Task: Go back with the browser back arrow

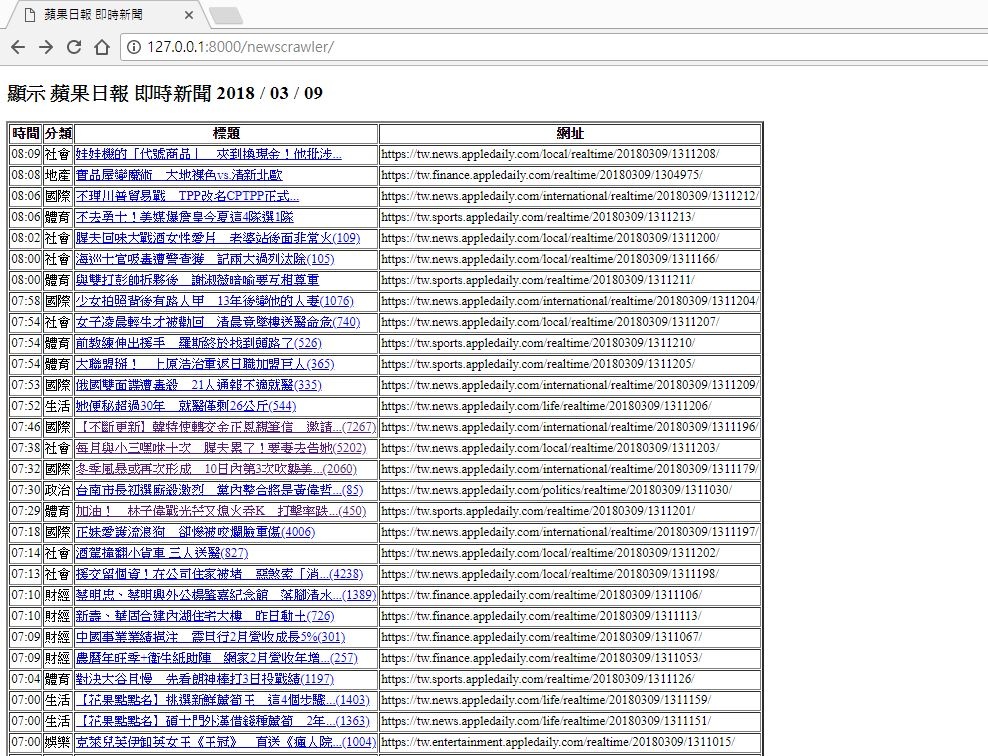Action: (x=18, y=47)
